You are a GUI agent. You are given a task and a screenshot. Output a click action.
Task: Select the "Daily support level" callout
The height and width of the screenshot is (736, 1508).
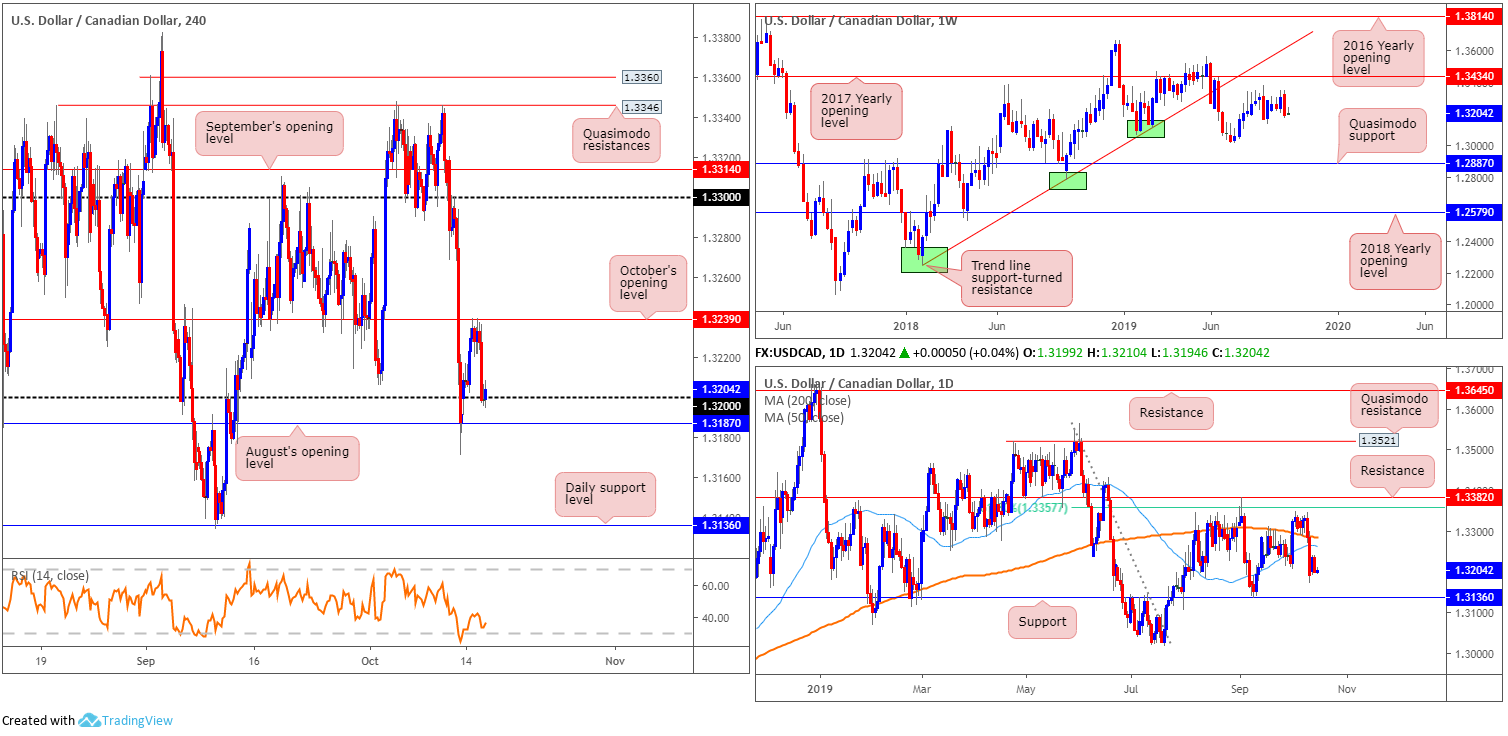[605, 494]
